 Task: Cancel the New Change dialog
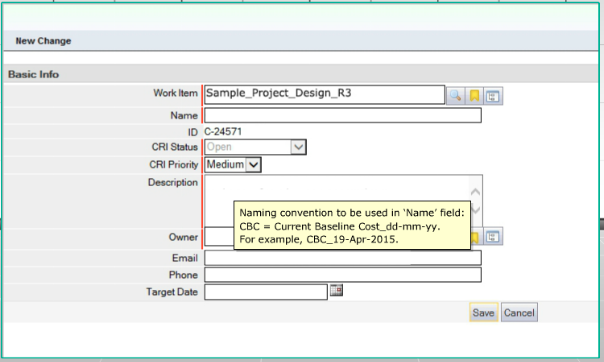click(519, 312)
